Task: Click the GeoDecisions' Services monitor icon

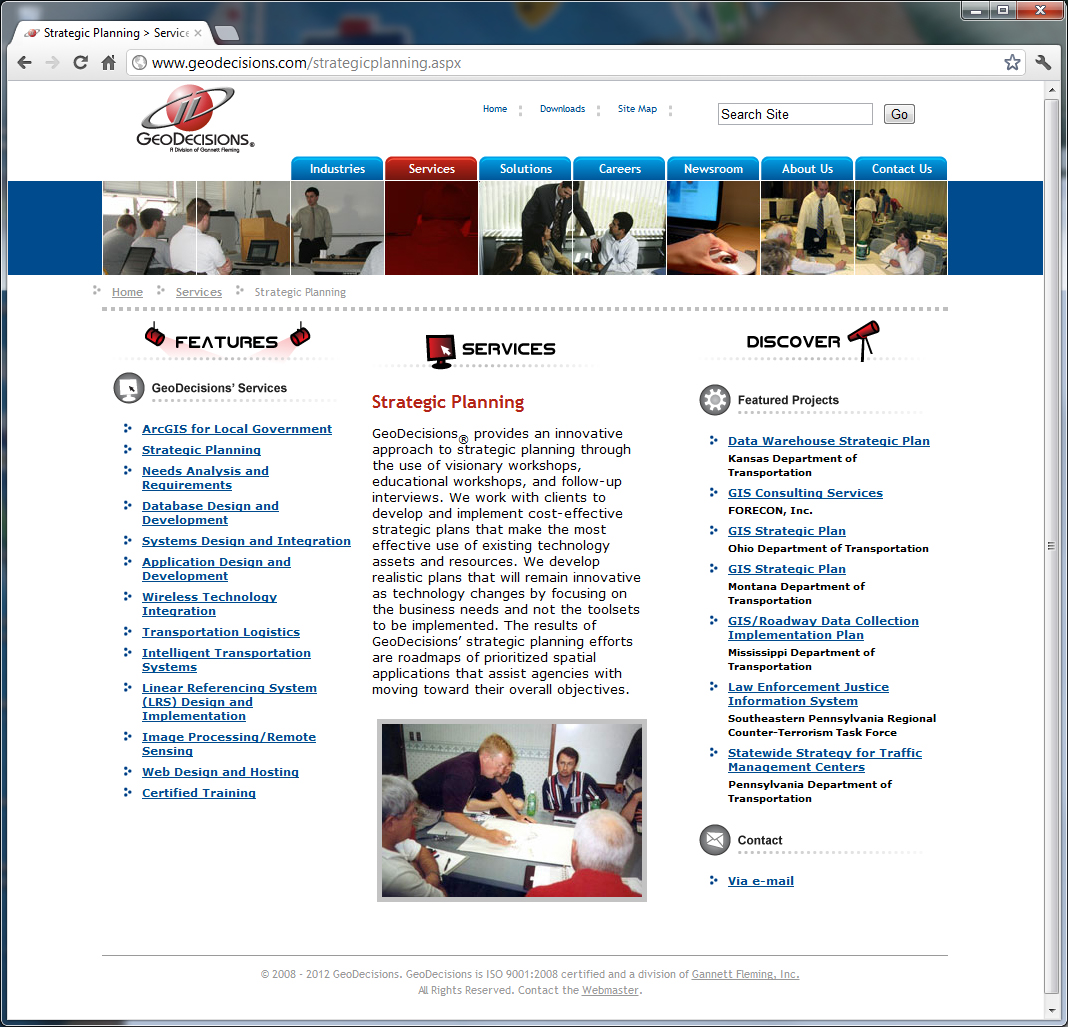Action: click(x=129, y=388)
